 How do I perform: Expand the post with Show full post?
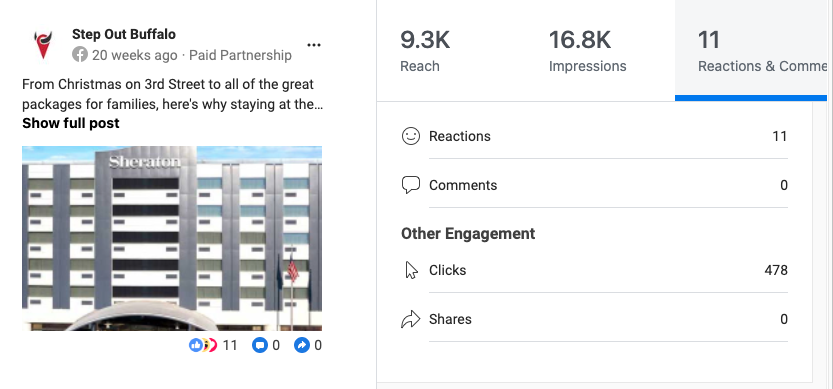tap(71, 123)
